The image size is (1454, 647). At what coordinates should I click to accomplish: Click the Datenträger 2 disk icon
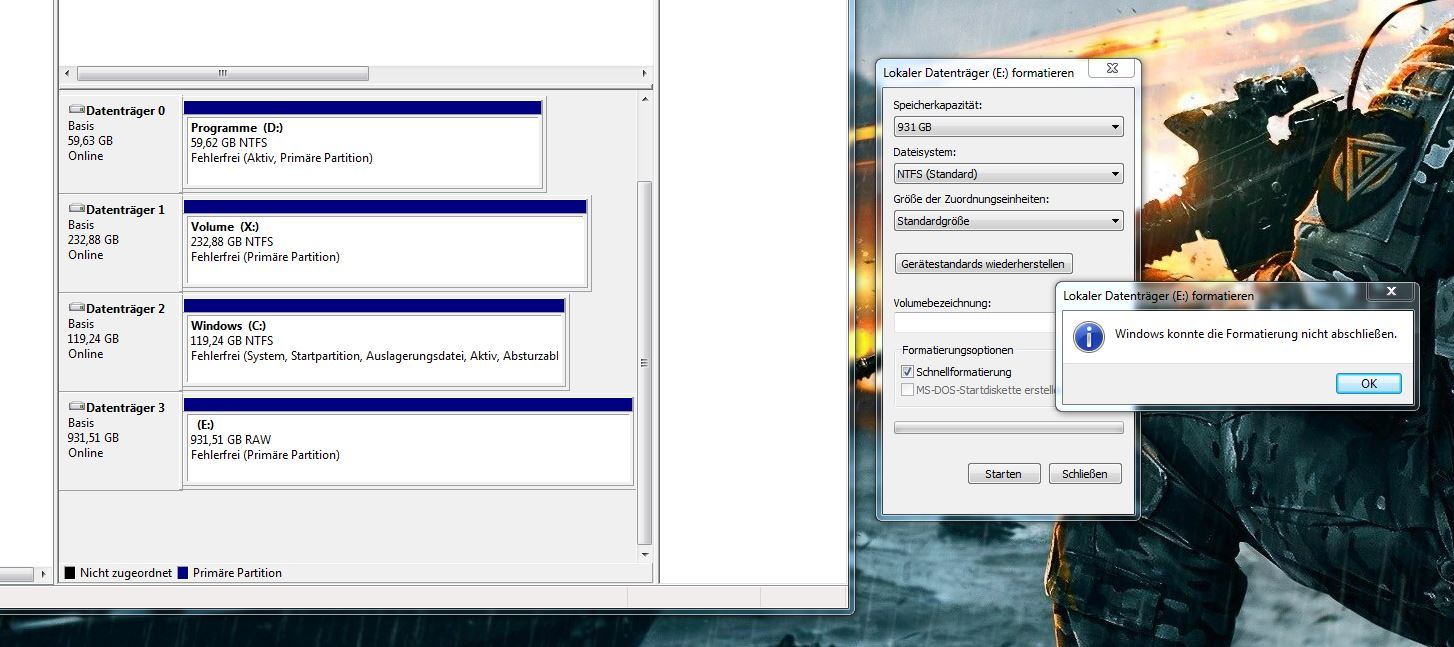[76, 308]
